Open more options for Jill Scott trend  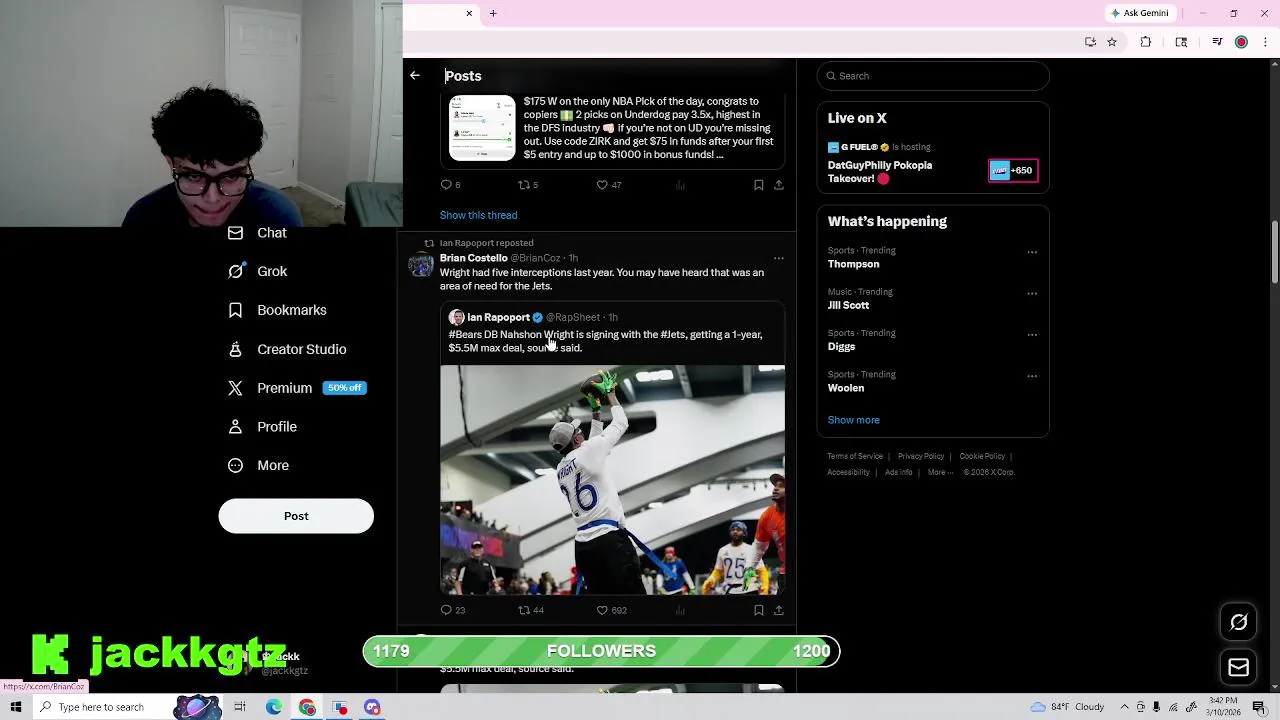[1032, 293]
